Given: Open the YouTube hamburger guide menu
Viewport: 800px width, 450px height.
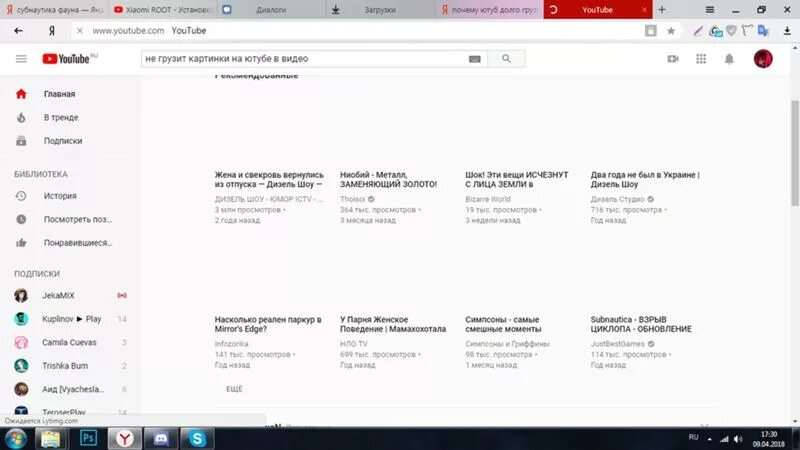Looking at the screenshot, I should 21,59.
